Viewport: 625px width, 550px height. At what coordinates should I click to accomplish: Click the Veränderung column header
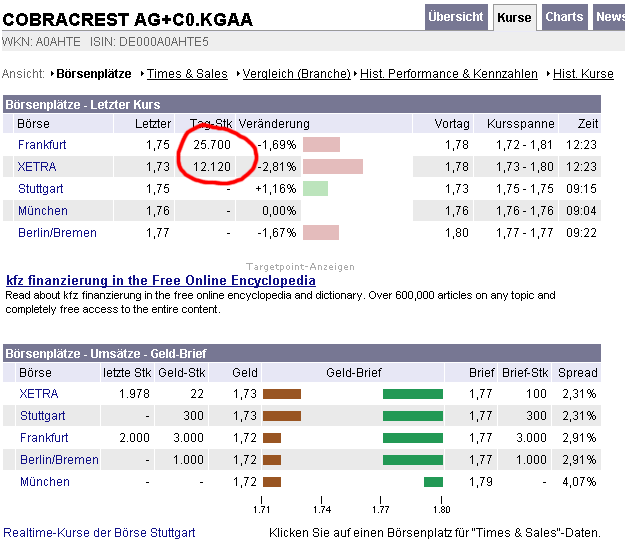tap(274, 124)
